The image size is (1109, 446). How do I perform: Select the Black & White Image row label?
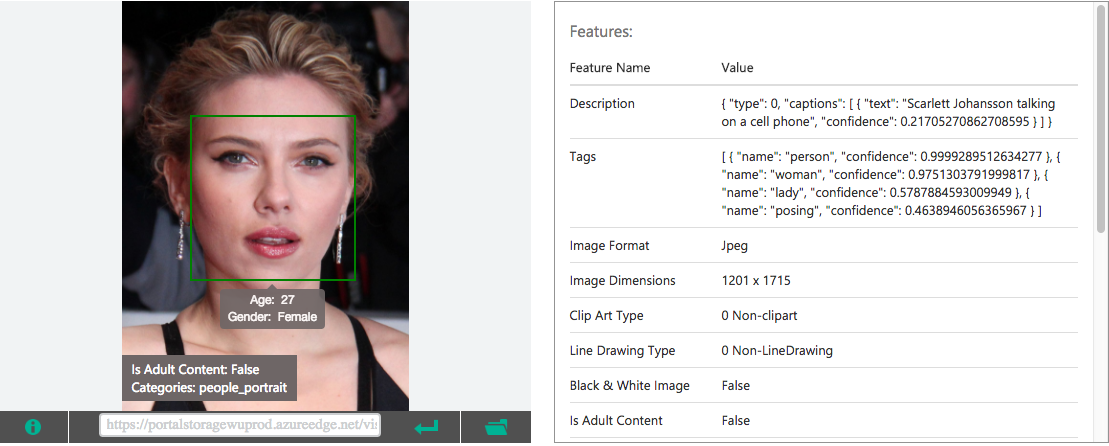629,385
